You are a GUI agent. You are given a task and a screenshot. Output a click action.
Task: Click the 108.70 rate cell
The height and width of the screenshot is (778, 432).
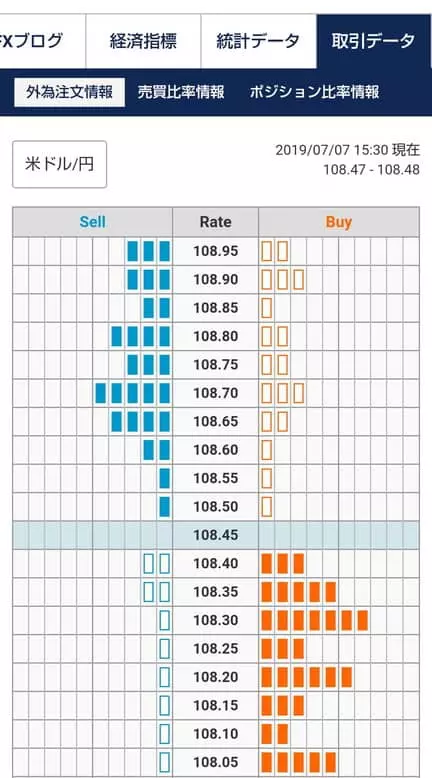point(215,393)
